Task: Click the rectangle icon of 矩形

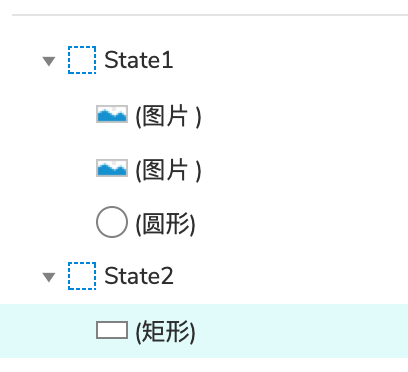Action: tap(112, 330)
